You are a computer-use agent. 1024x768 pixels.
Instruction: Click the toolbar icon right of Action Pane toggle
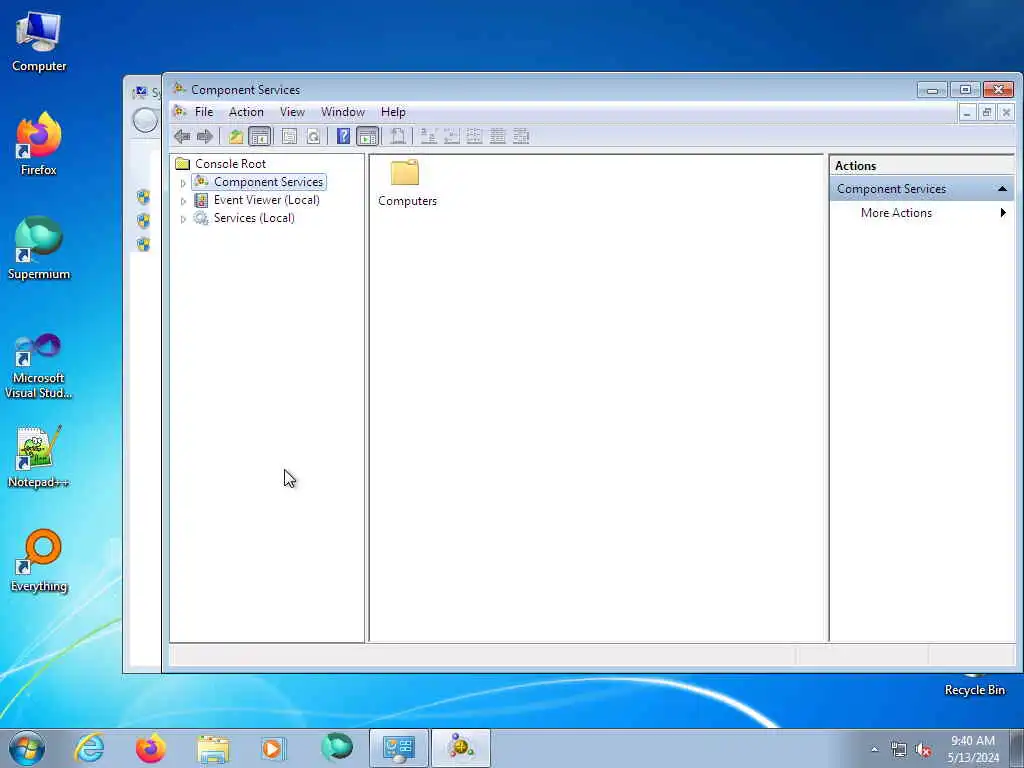[398, 136]
